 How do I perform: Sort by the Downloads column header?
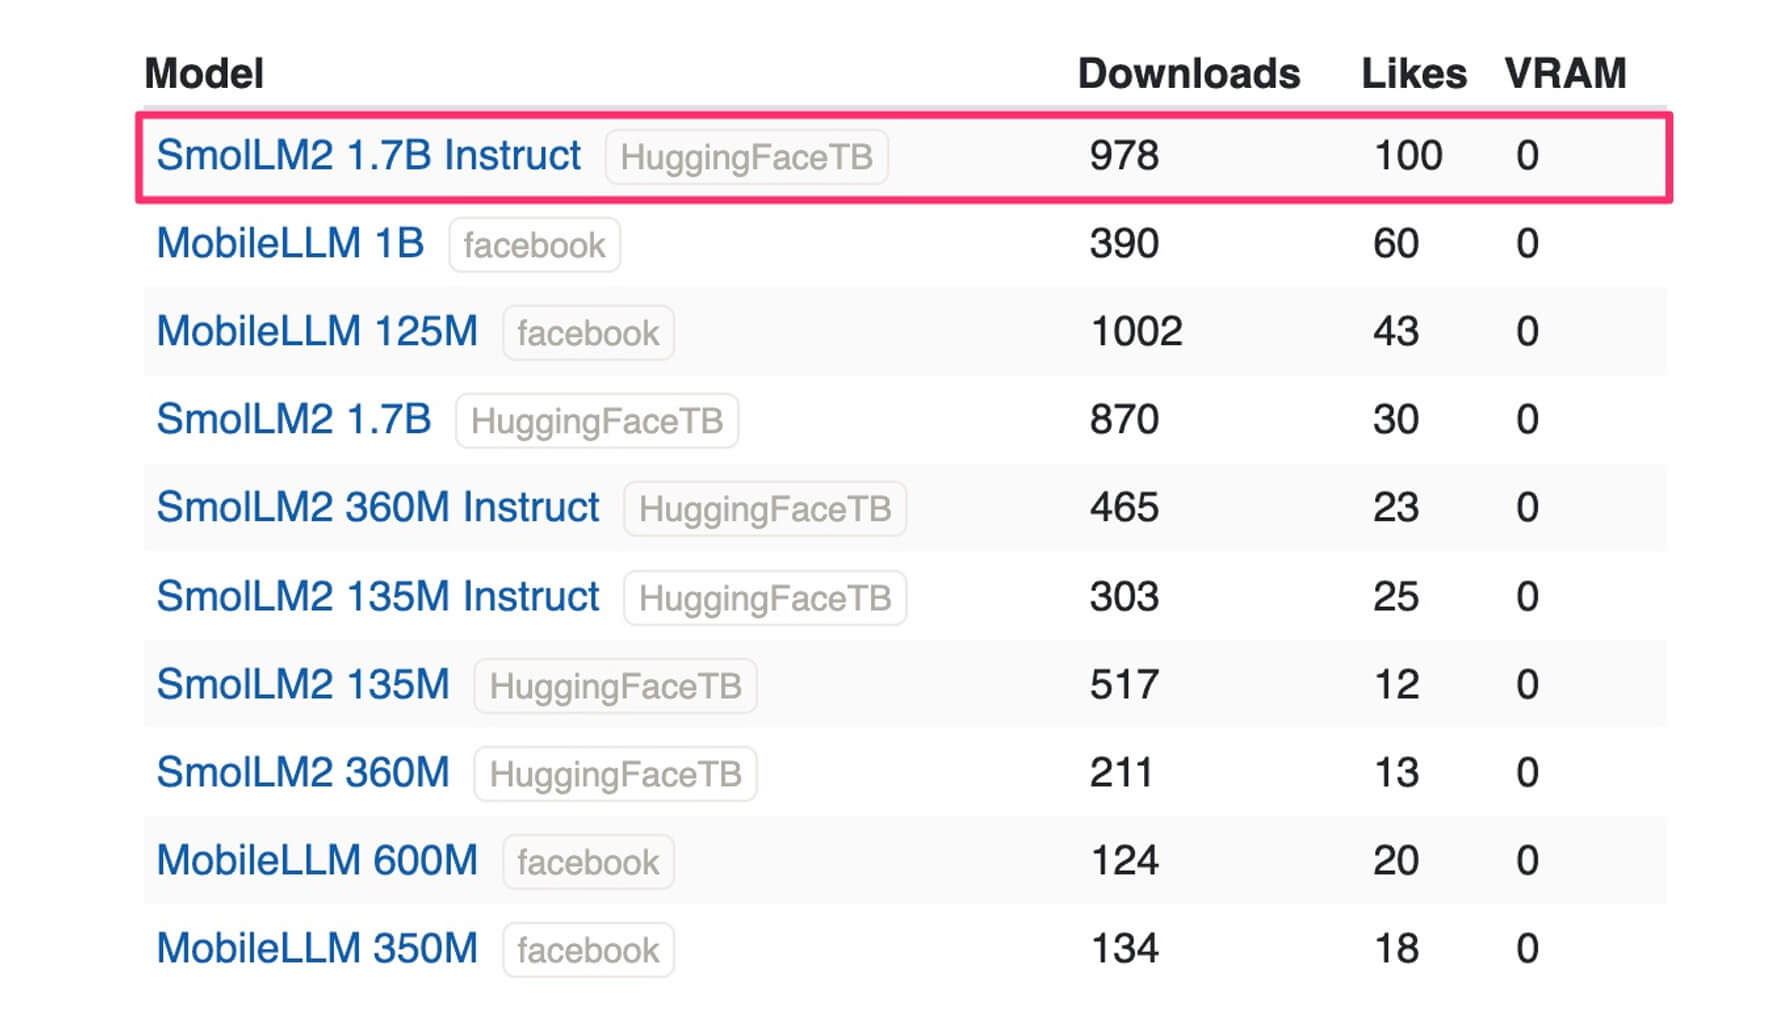coord(1189,74)
